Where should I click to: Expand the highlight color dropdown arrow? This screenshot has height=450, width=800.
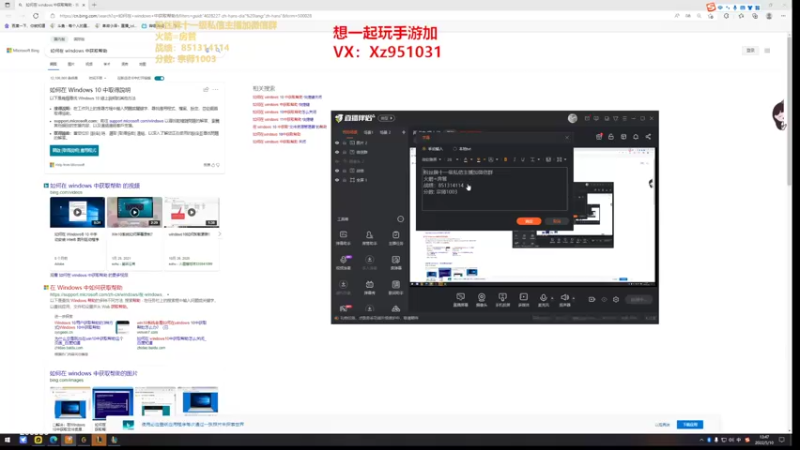[x=484, y=160]
